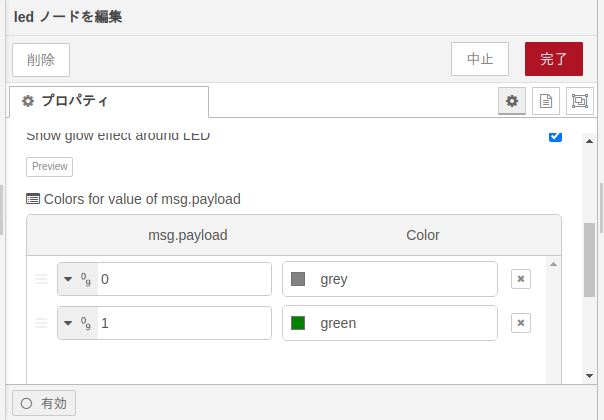Remove the grey color row
This screenshot has height=420, width=604.
(520, 279)
